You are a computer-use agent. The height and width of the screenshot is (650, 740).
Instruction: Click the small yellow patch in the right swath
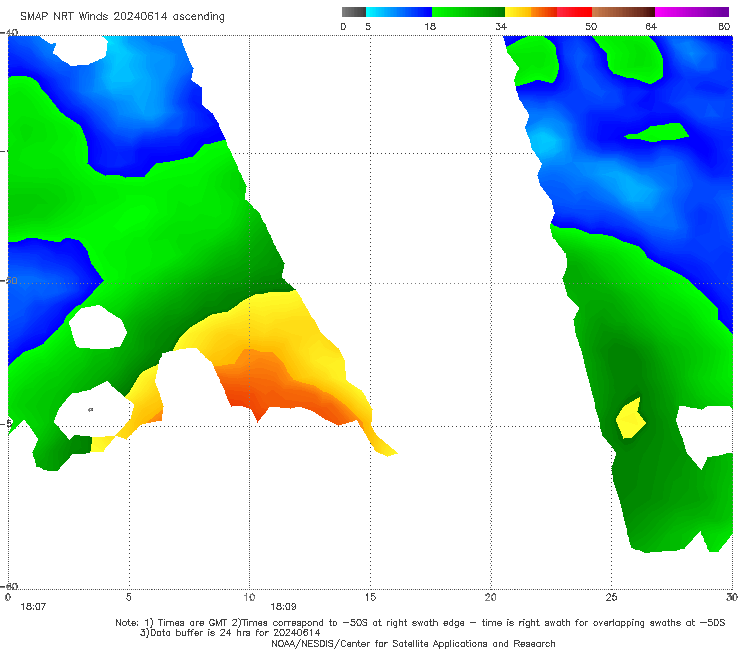point(631,419)
